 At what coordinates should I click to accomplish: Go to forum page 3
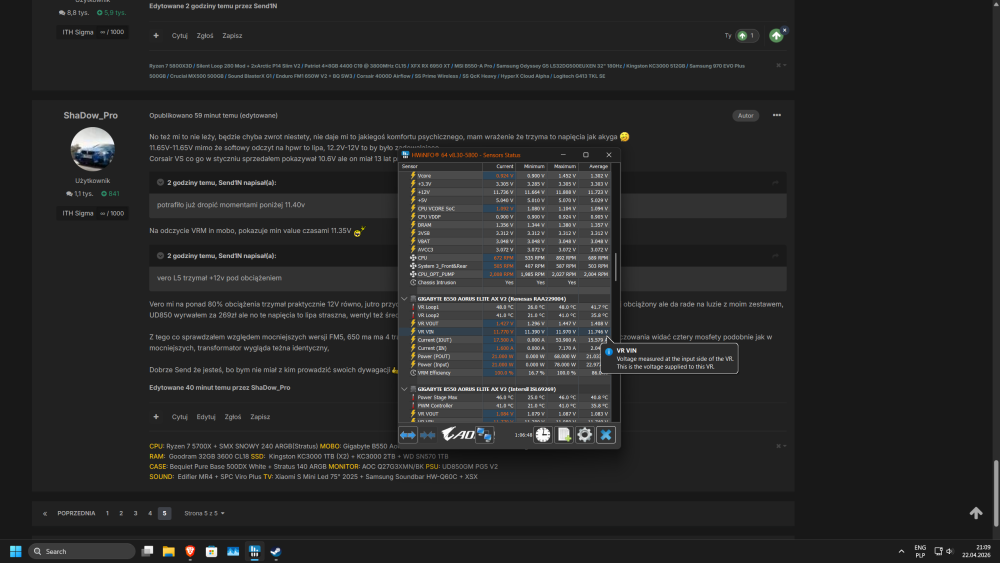[x=135, y=513]
